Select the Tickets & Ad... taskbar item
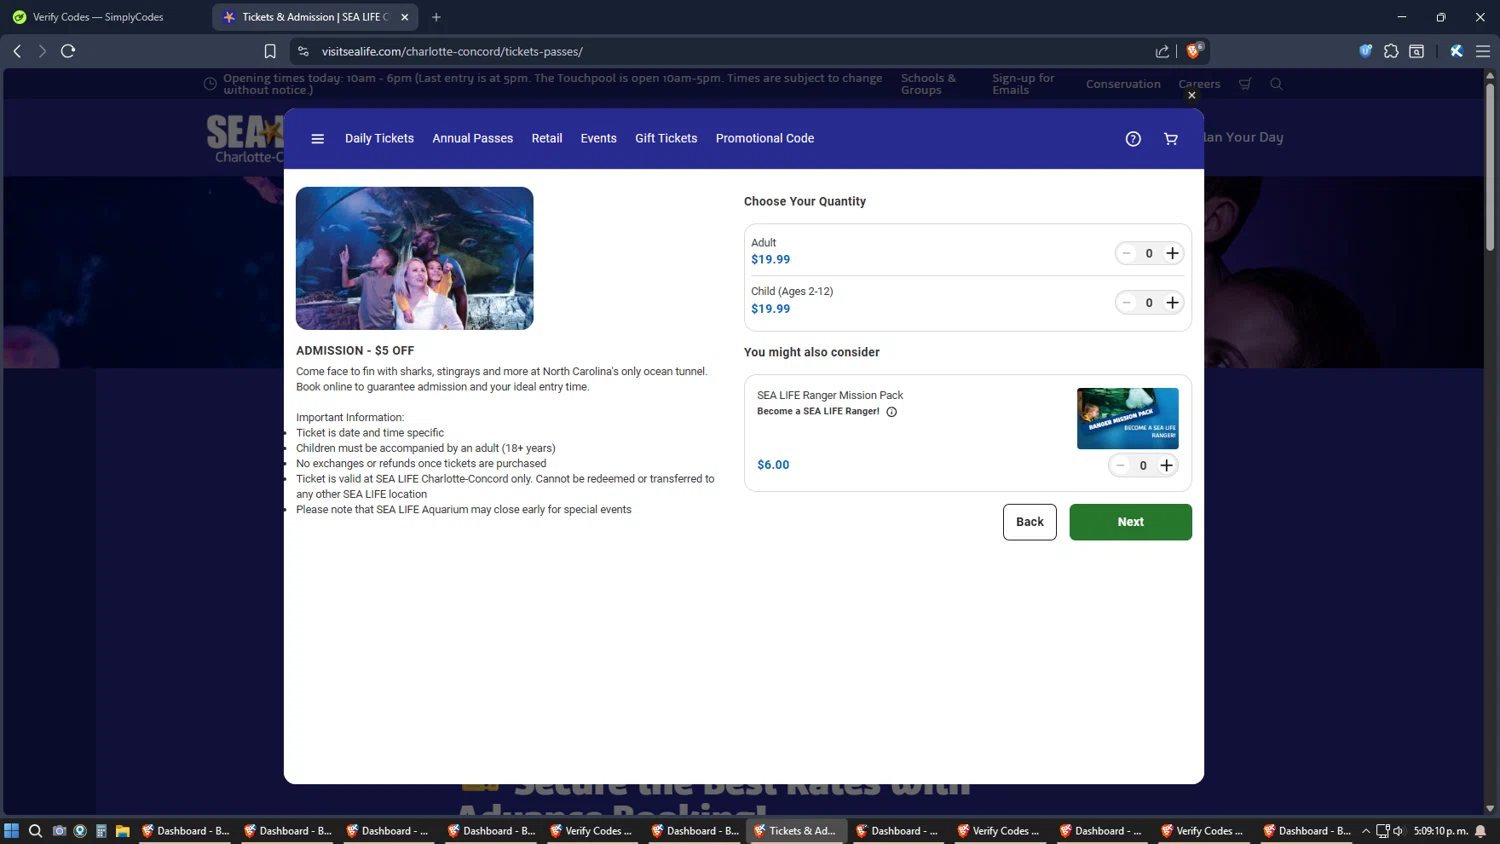The height and width of the screenshot is (844, 1500). point(796,831)
